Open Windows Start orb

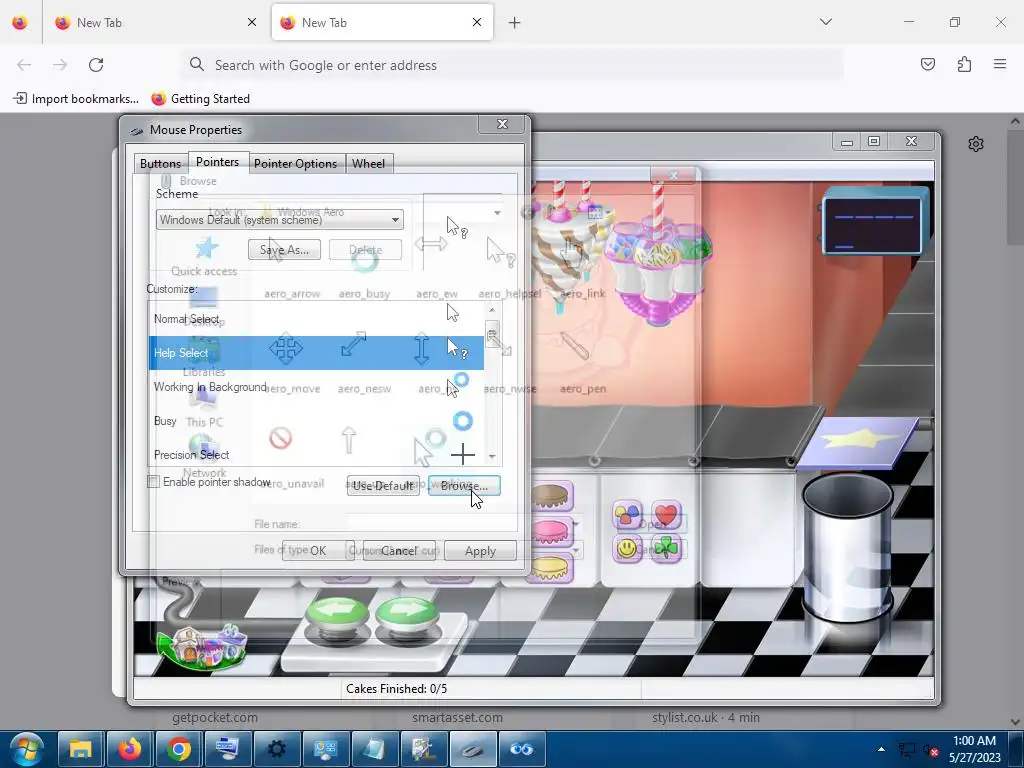27,748
